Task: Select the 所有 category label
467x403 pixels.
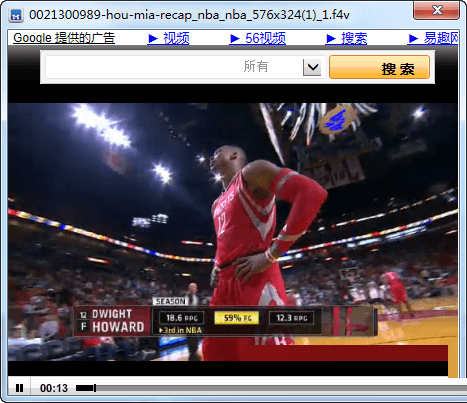Action: [256, 66]
